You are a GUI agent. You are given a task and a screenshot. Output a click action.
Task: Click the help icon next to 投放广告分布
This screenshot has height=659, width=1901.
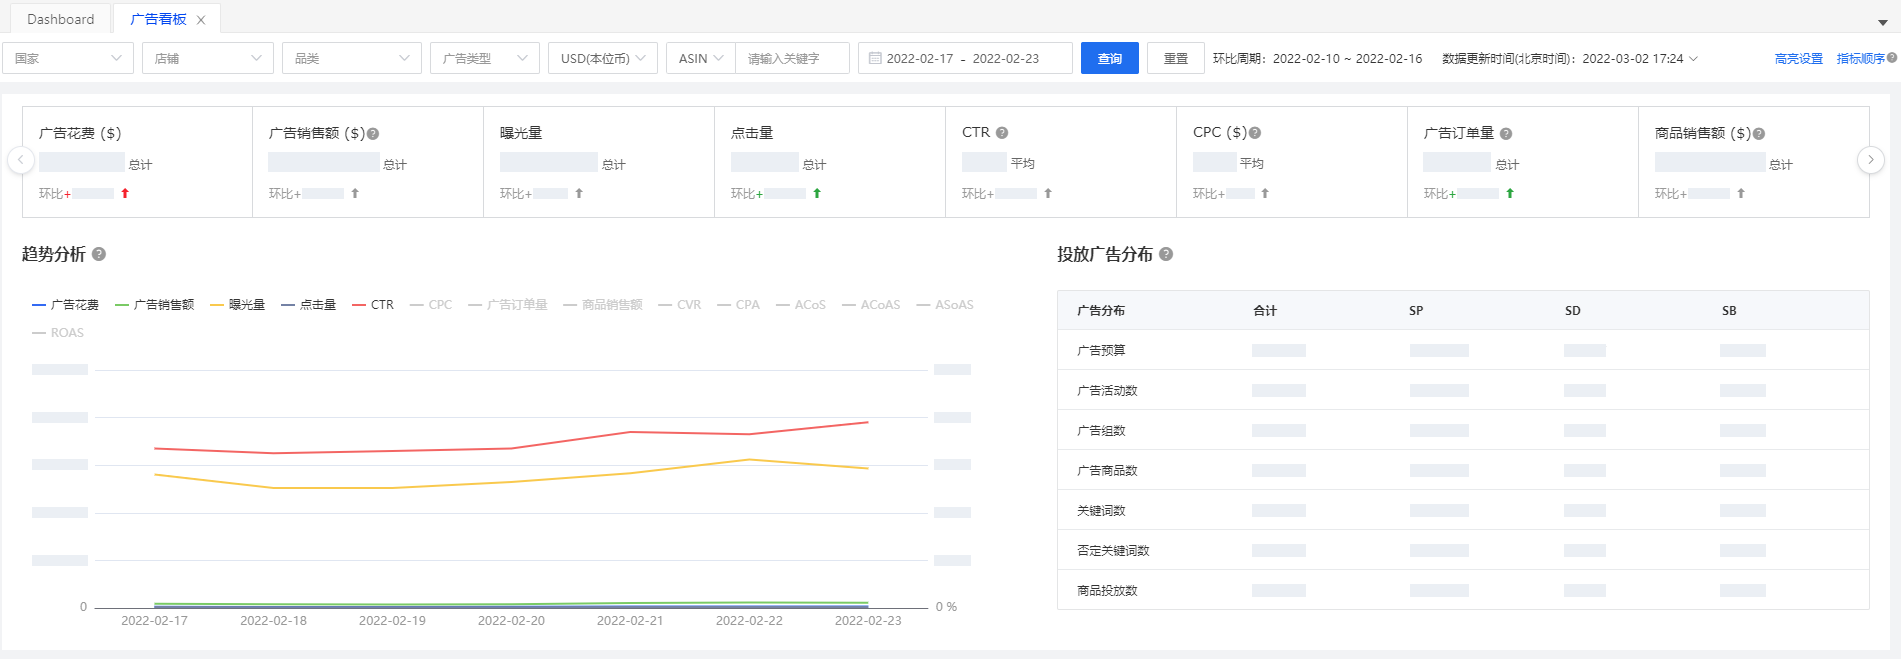(x=1166, y=254)
